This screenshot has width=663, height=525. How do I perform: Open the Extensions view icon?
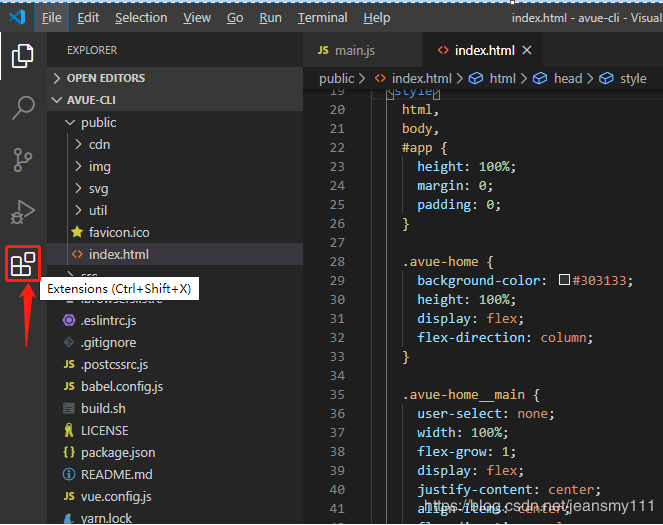click(22, 265)
